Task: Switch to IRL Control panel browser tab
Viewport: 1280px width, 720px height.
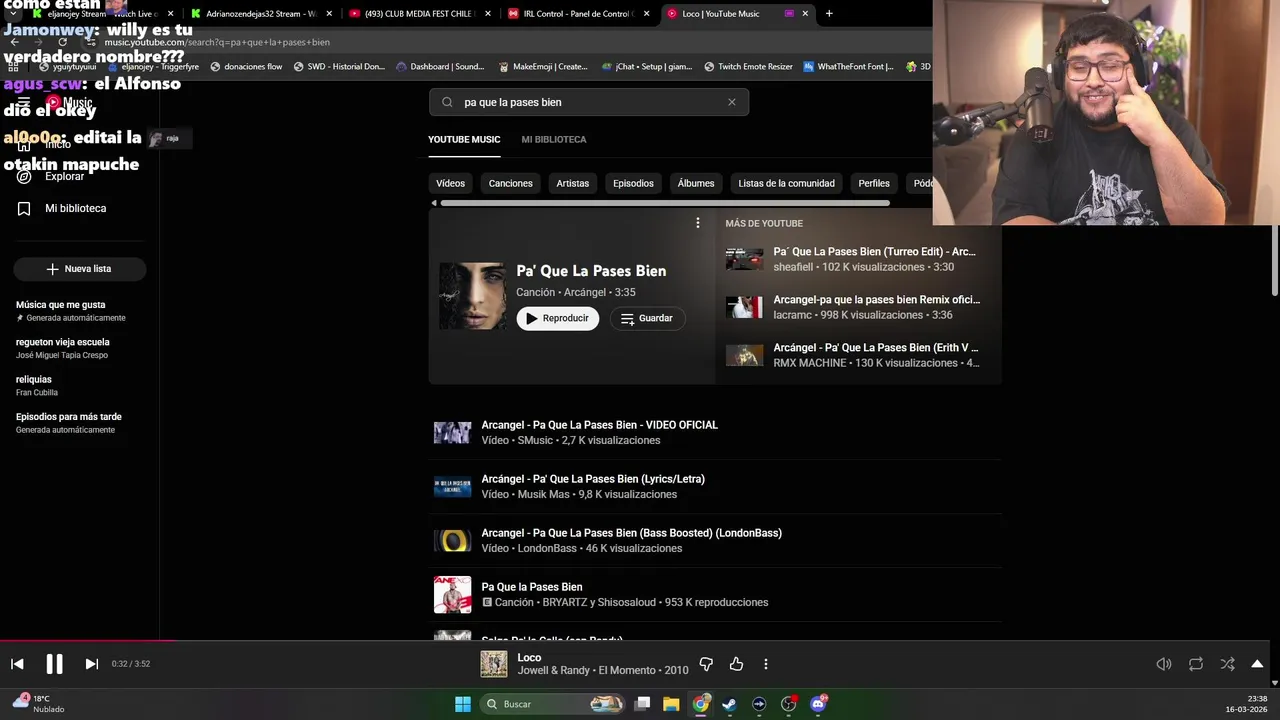Action: tap(579, 14)
